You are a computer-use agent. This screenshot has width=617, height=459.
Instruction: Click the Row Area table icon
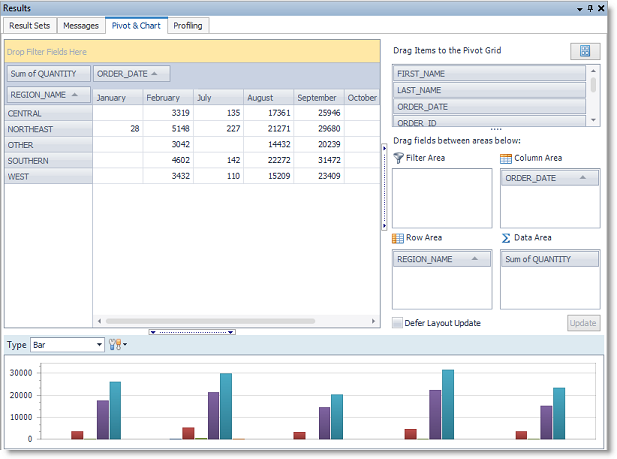tap(398, 238)
